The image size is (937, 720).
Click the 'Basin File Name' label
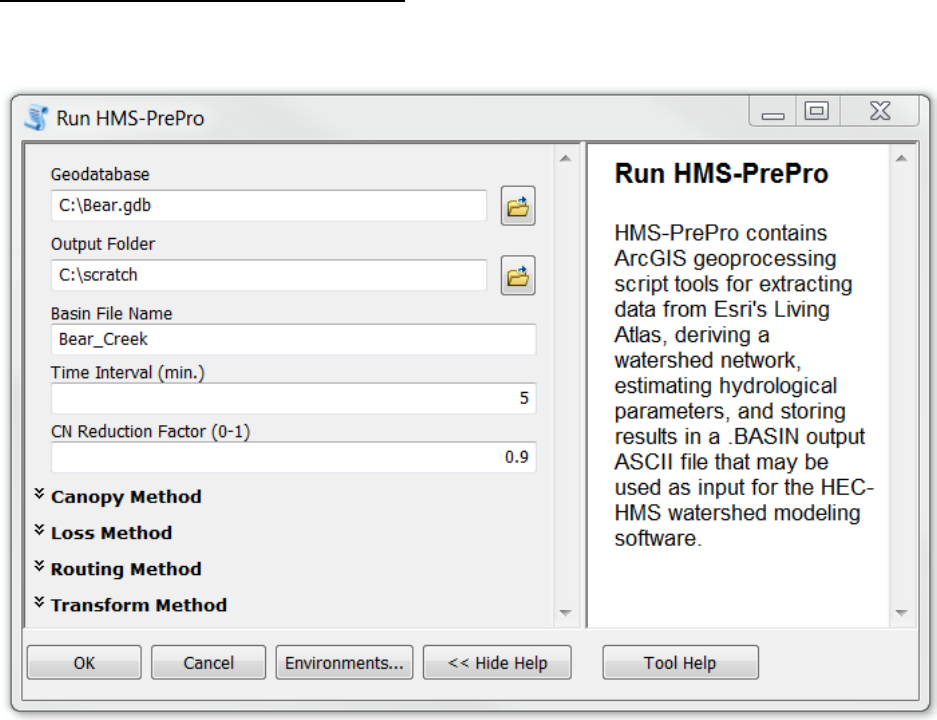click(x=111, y=314)
